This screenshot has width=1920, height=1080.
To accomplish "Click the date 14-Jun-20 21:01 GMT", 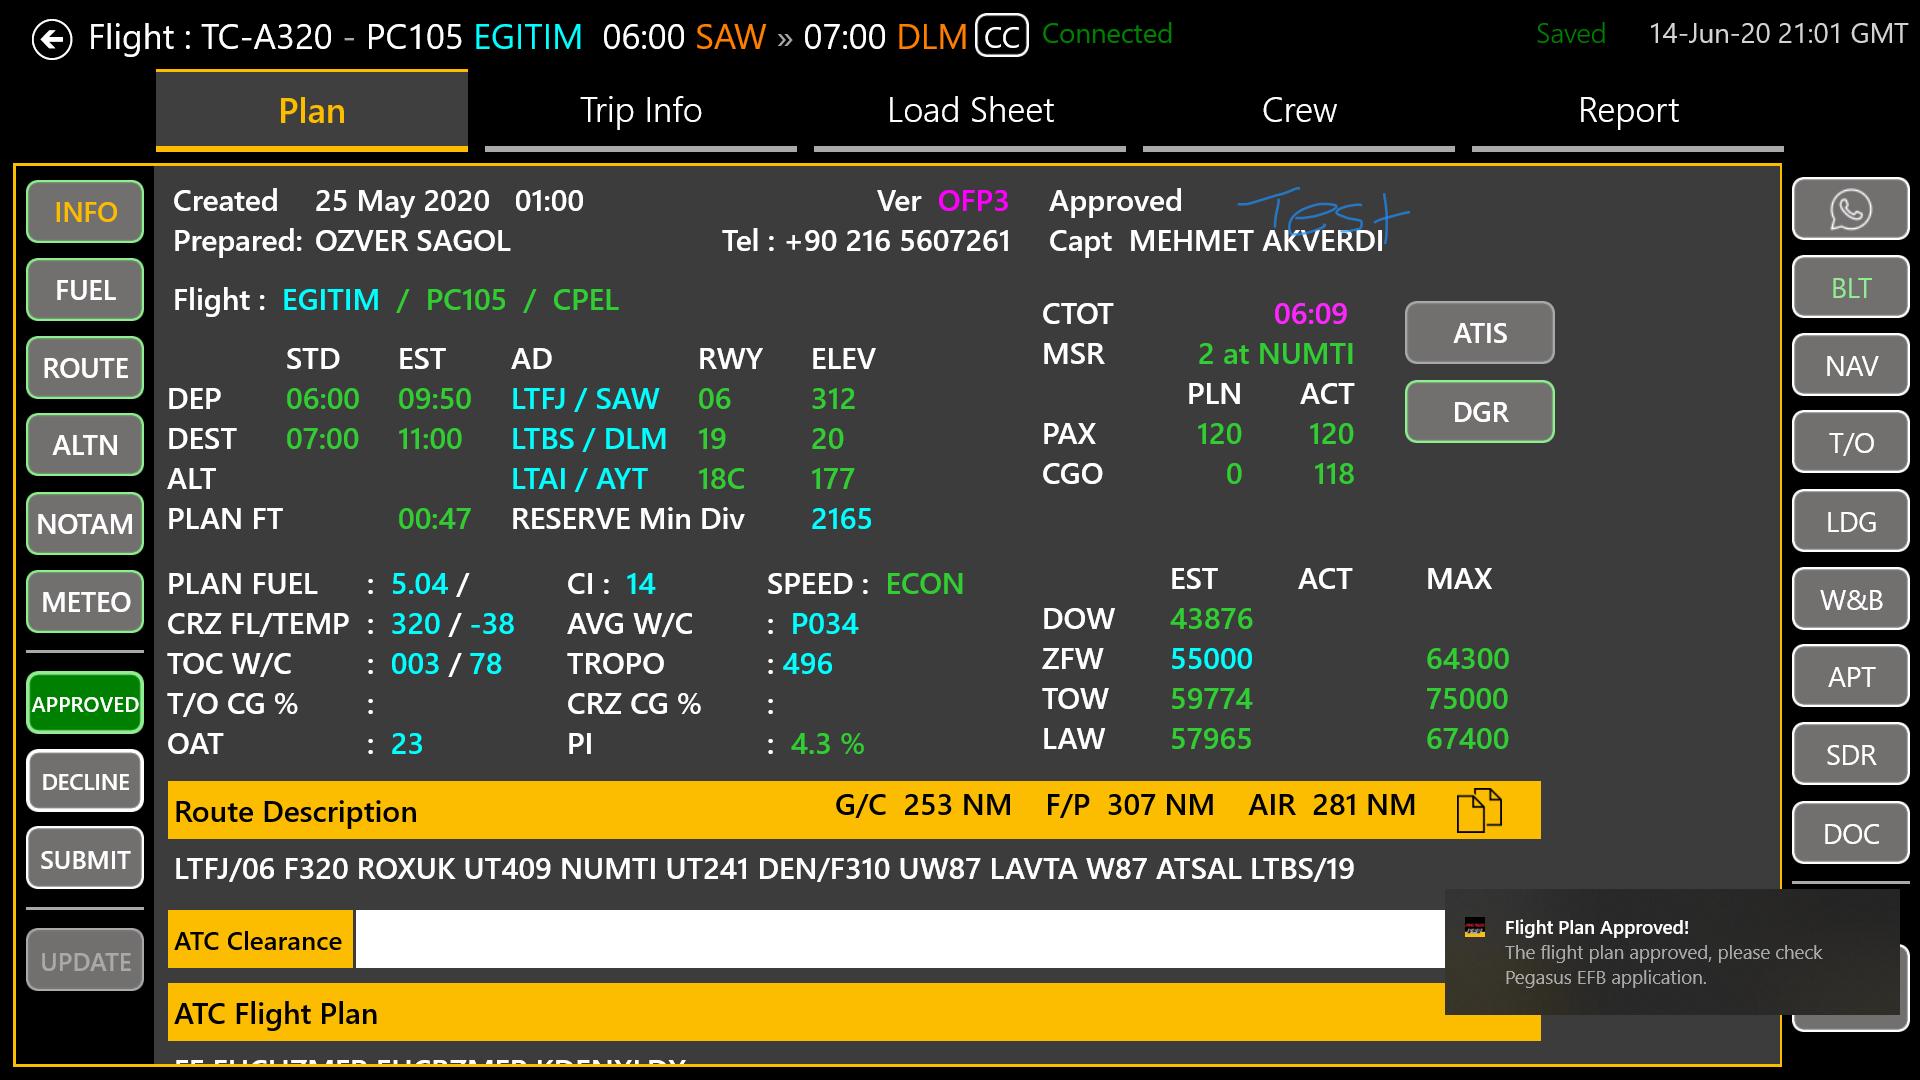I will 1778,34.
